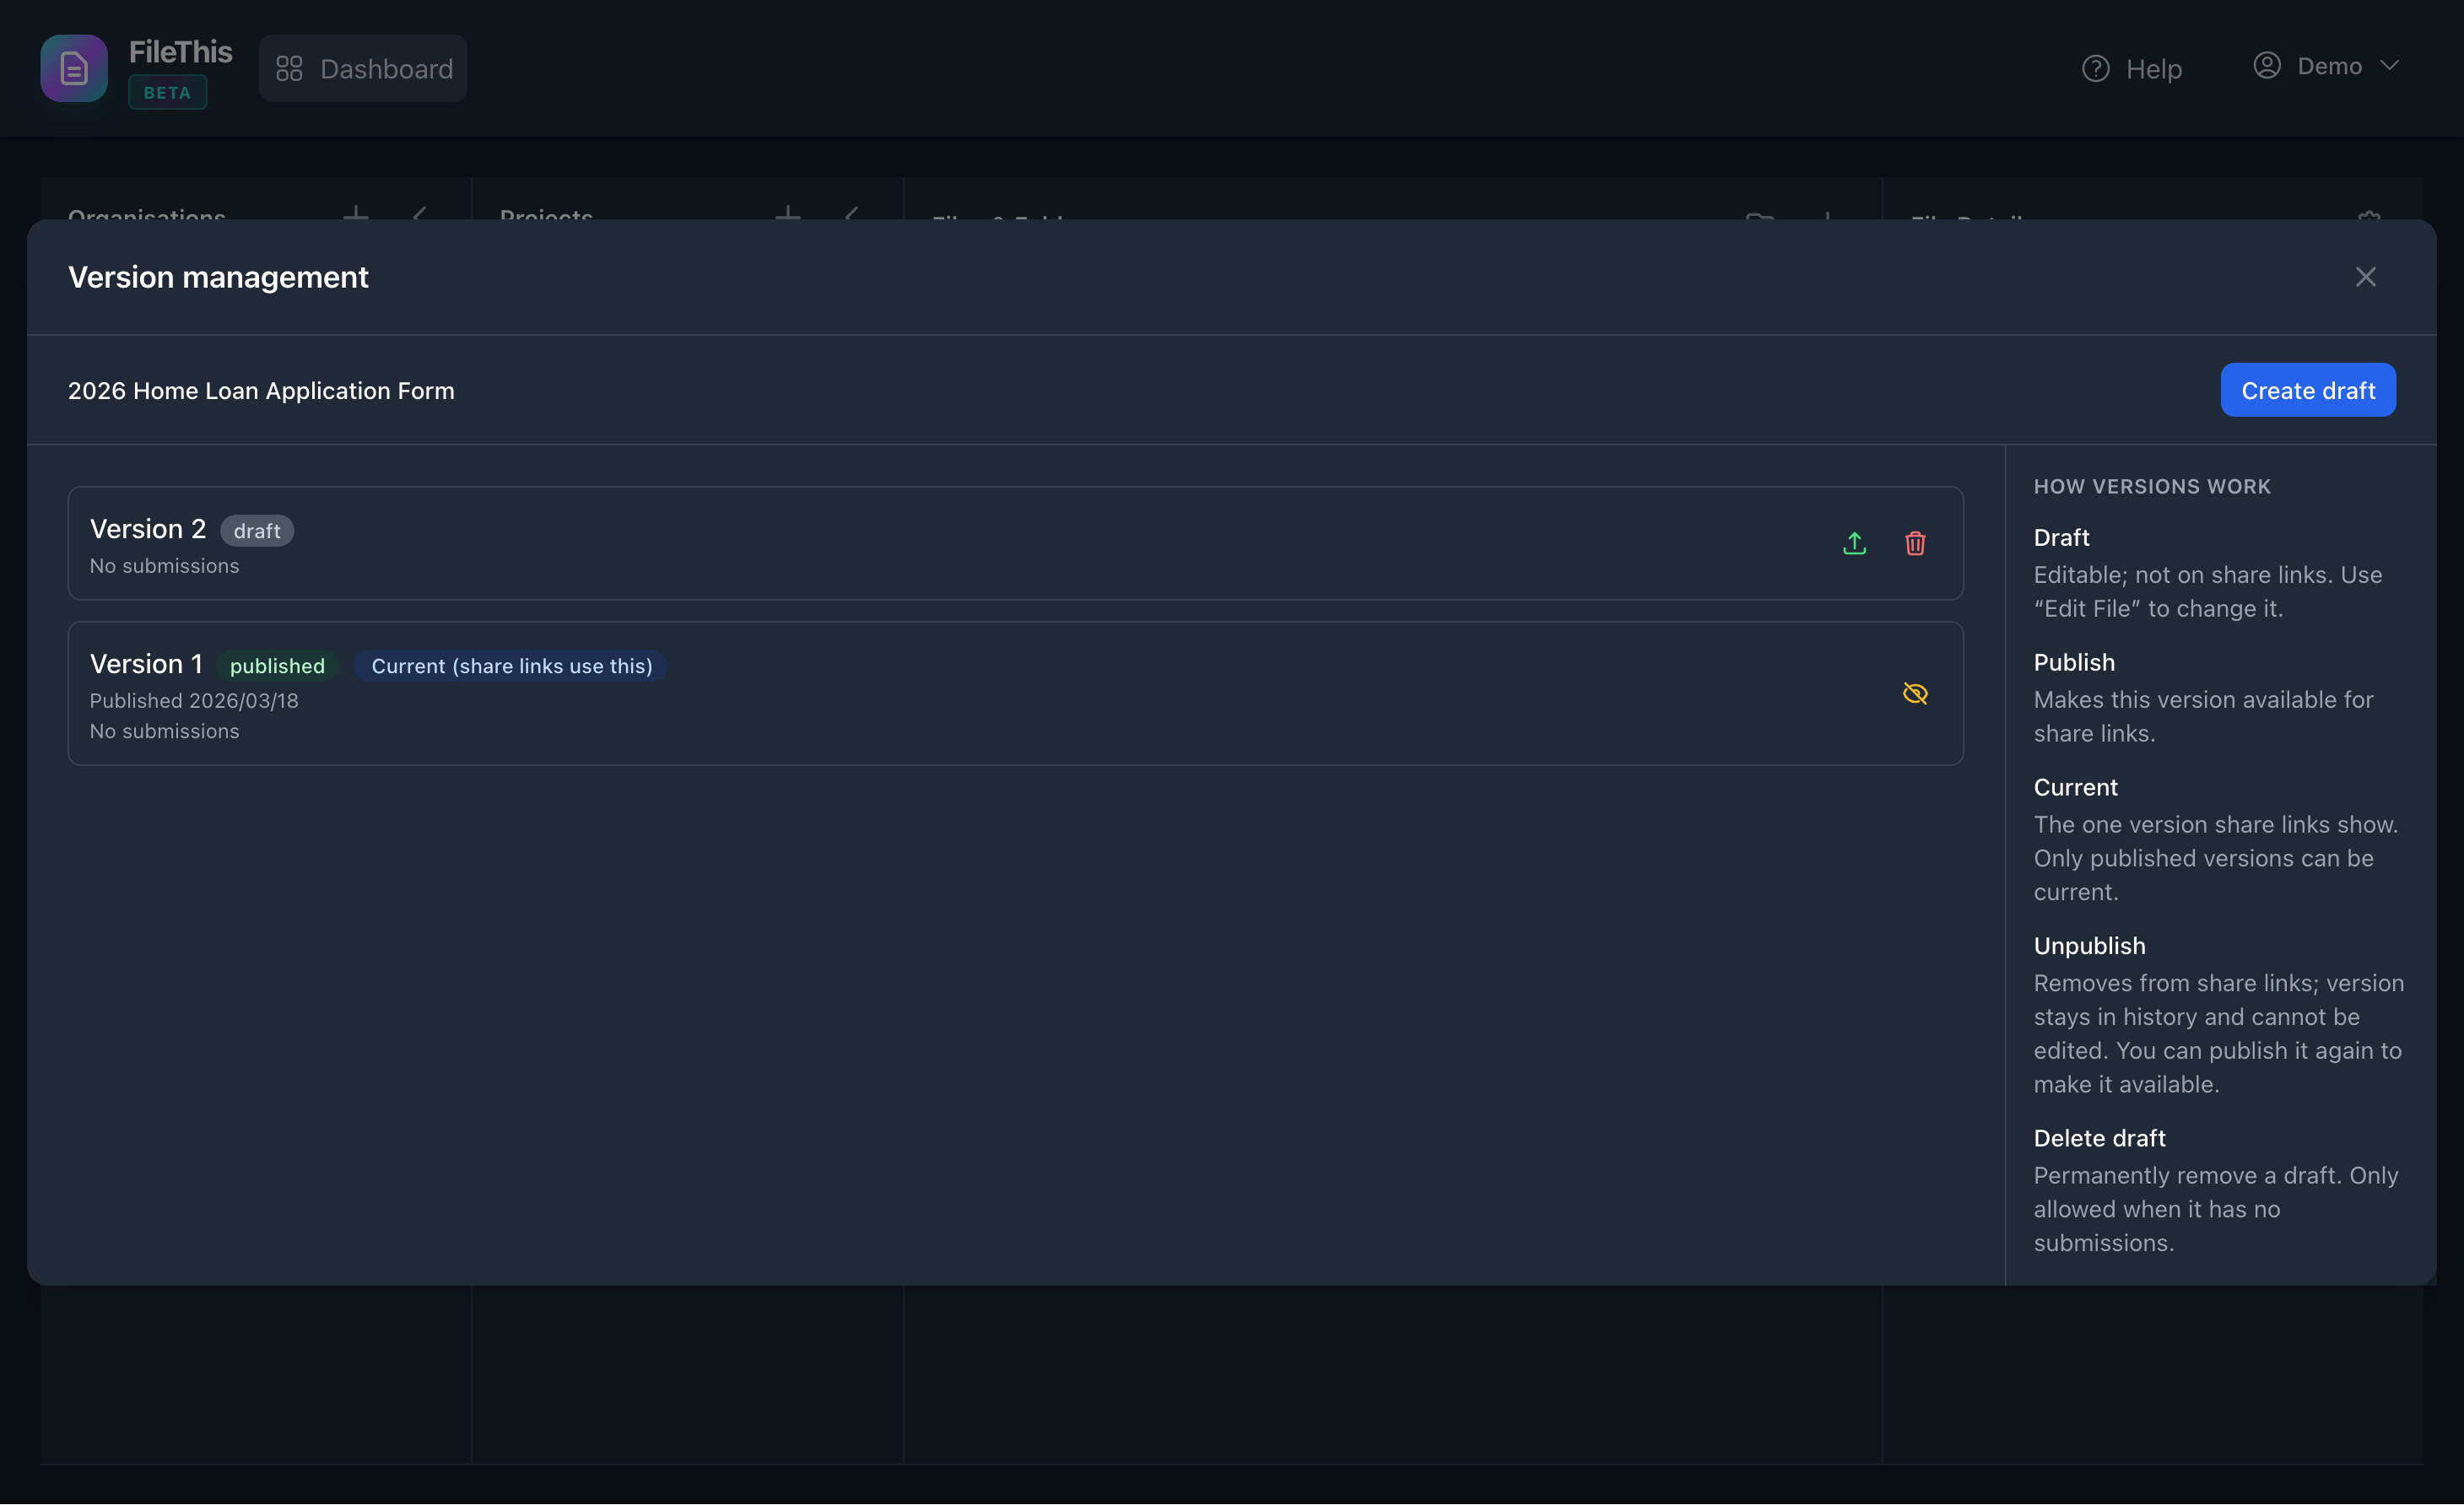2464x1505 pixels.
Task: Click the grid icon next to Dashboard
Action: point(289,68)
